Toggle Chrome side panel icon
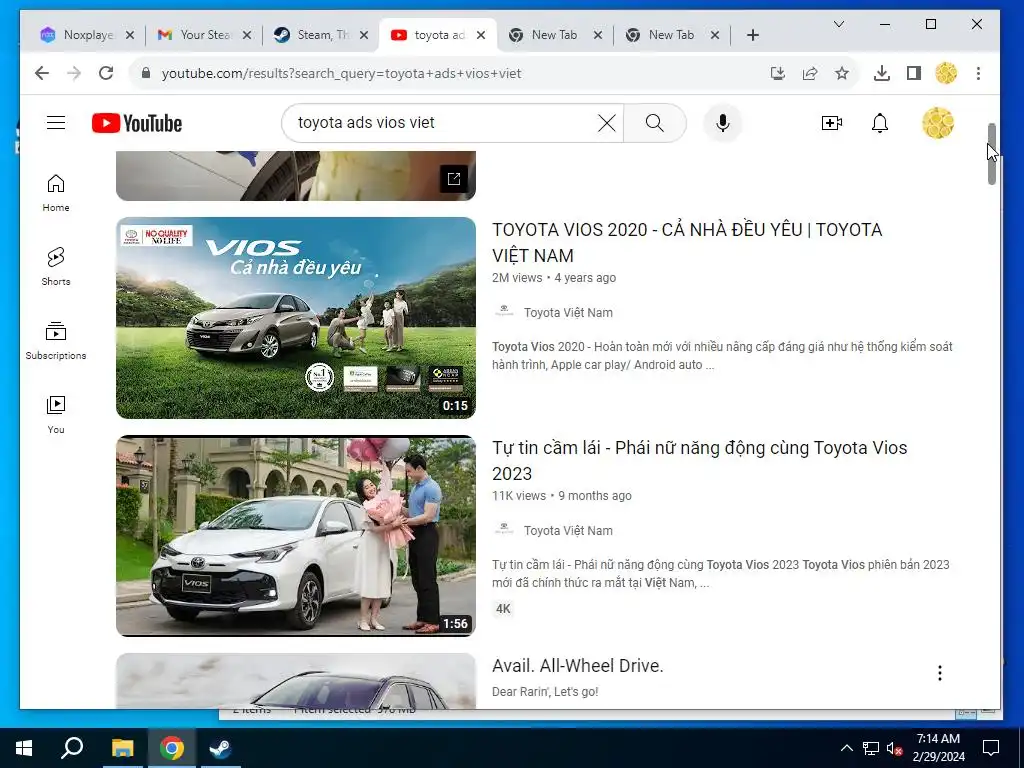Screen dimensions: 1024x768 (x=914, y=73)
